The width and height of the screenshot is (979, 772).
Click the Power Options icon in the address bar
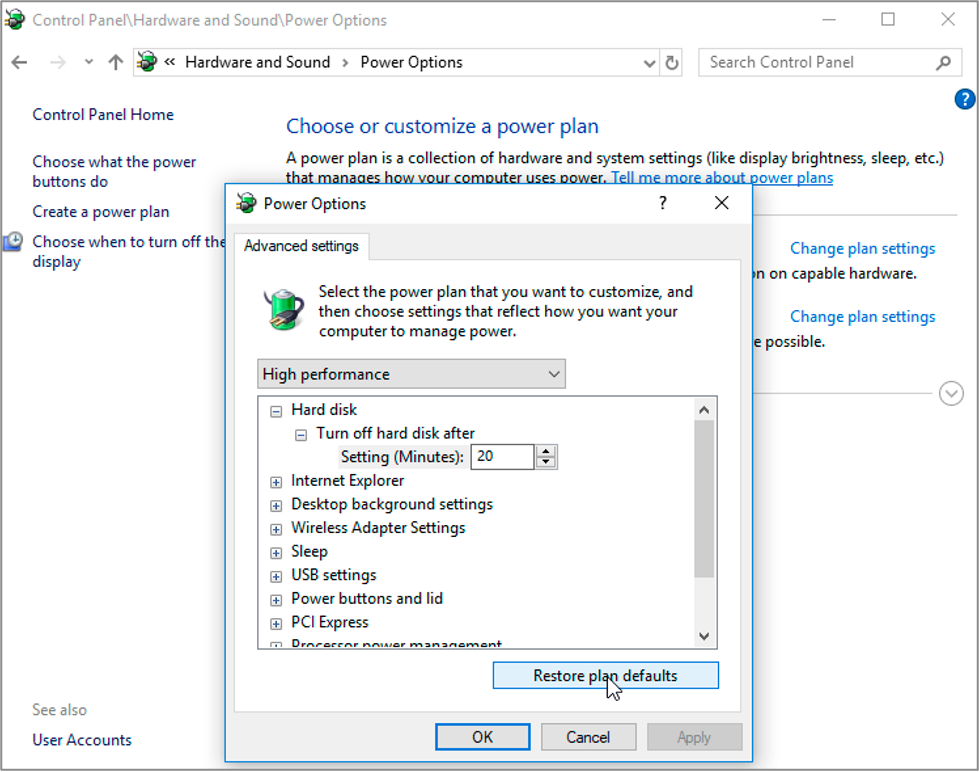pyautogui.click(x=147, y=62)
